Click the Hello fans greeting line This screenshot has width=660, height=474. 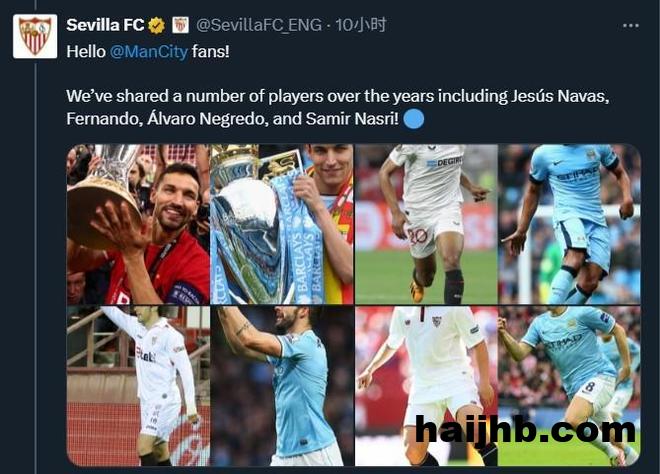tap(148, 52)
